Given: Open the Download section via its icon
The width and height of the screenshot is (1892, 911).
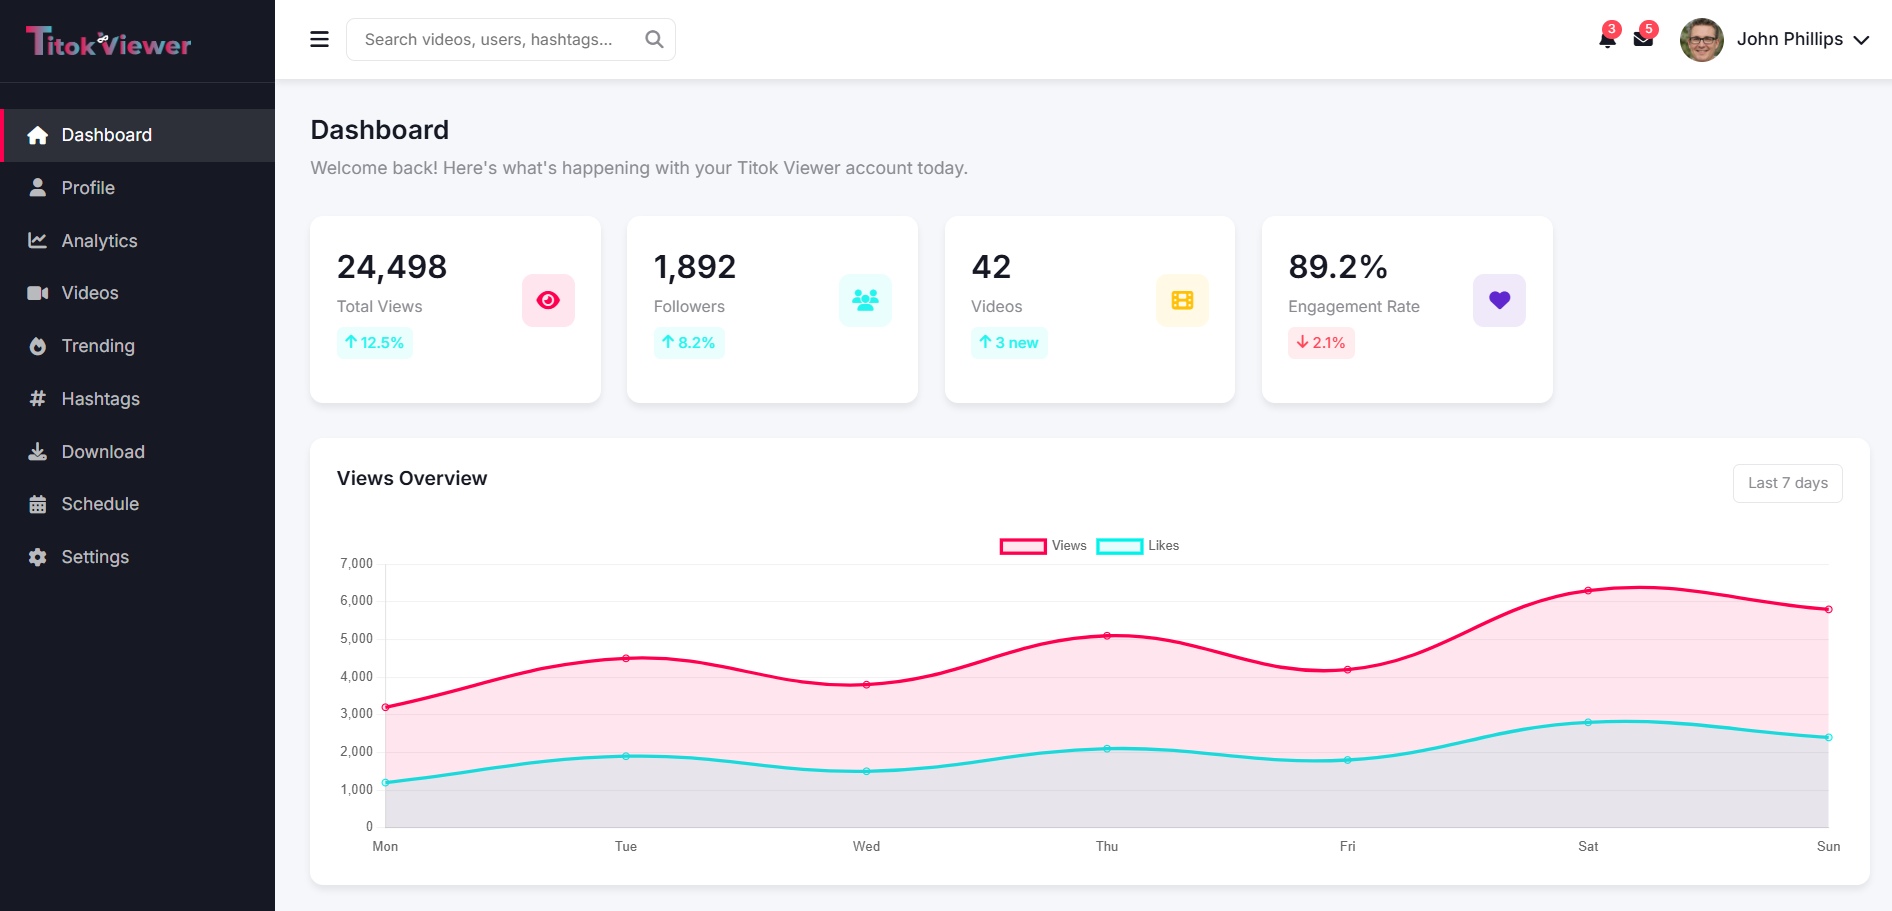Looking at the screenshot, I should coord(37,451).
